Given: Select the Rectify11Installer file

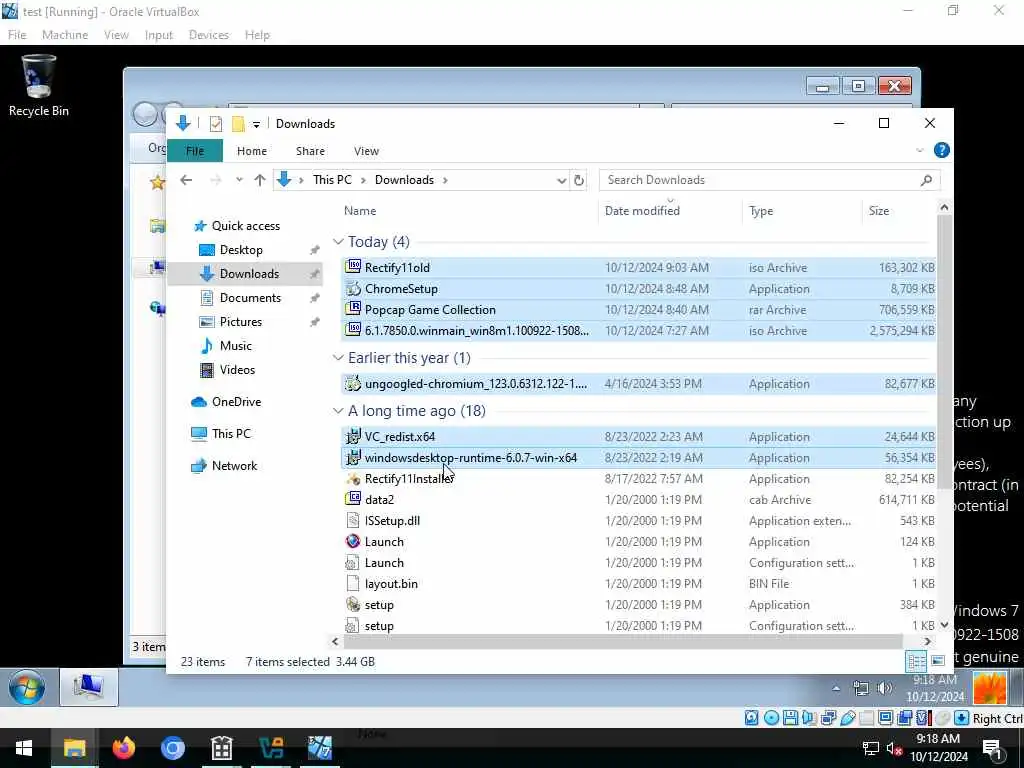Looking at the screenshot, I should [x=638, y=479].
